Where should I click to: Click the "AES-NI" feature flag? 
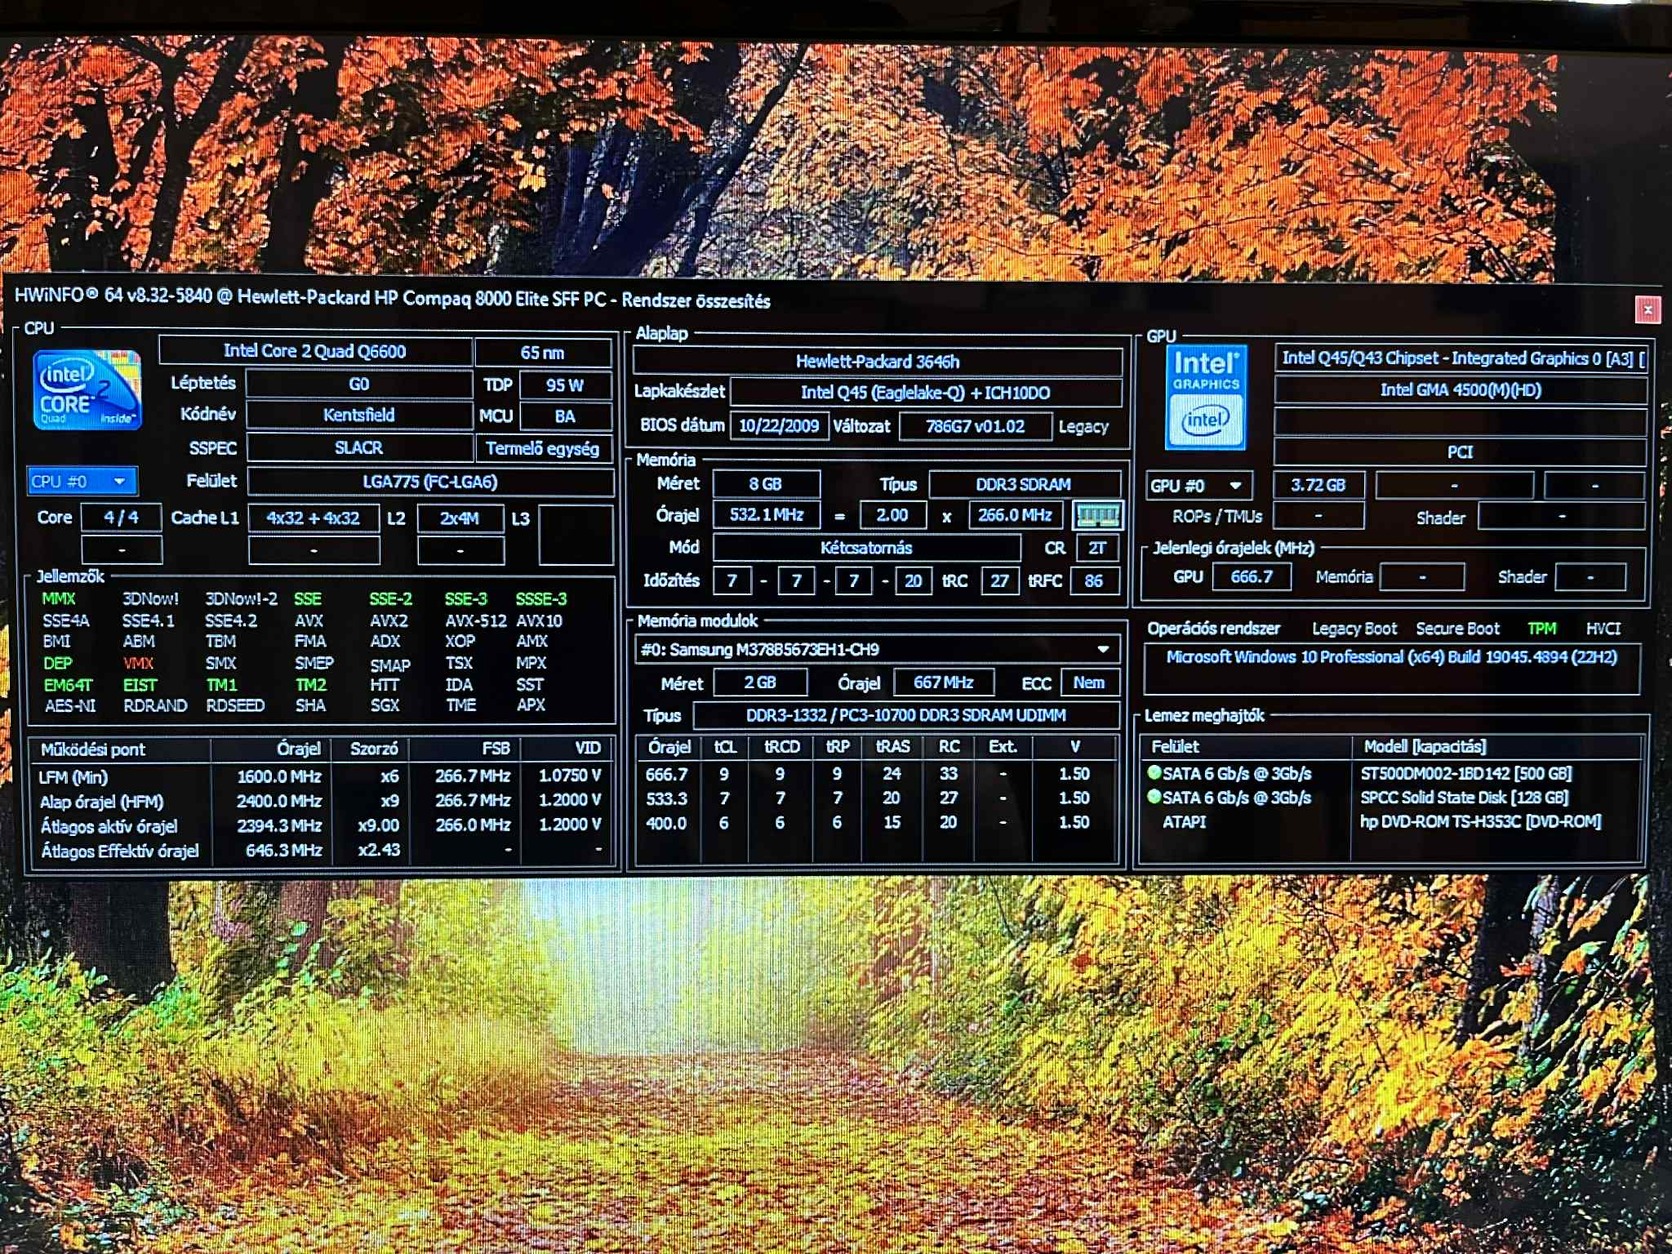[70, 705]
